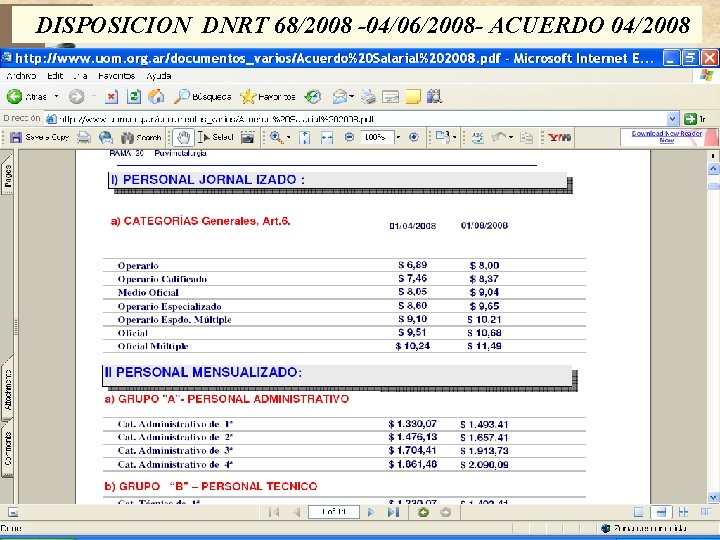Click the value '$ 2.090,09' in the table
This screenshot has width=720, height=540.
pos(484,465)
